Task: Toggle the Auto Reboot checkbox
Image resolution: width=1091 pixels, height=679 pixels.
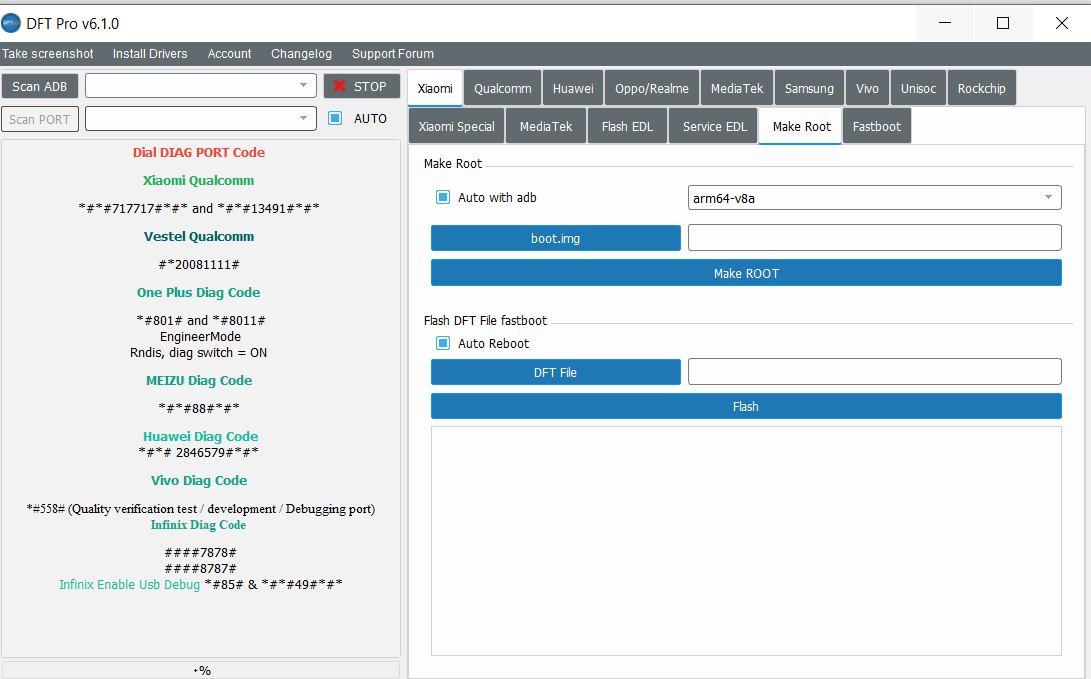Action: tap(443, 344)
